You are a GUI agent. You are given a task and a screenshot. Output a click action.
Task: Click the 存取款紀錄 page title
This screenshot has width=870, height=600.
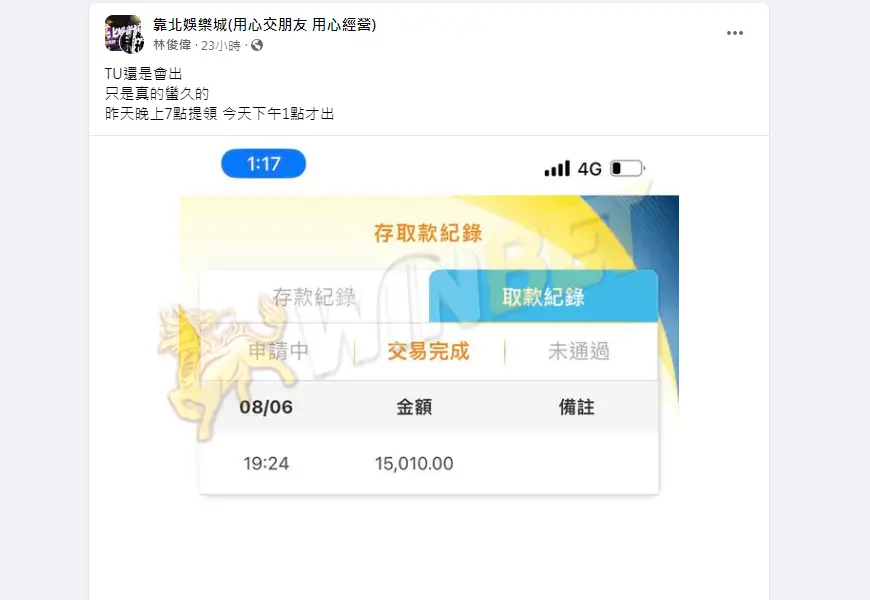[x=428, y=233]
